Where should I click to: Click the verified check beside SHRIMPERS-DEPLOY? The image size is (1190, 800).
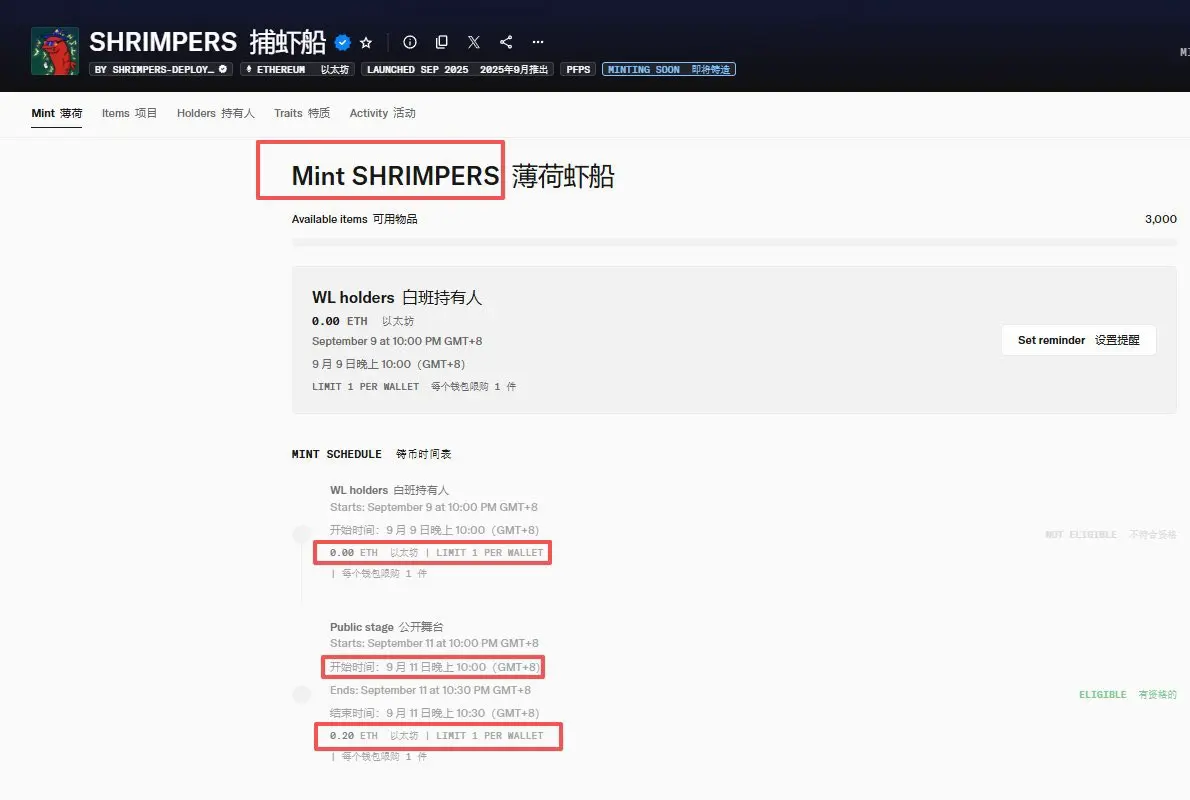(x=222, y=69)
